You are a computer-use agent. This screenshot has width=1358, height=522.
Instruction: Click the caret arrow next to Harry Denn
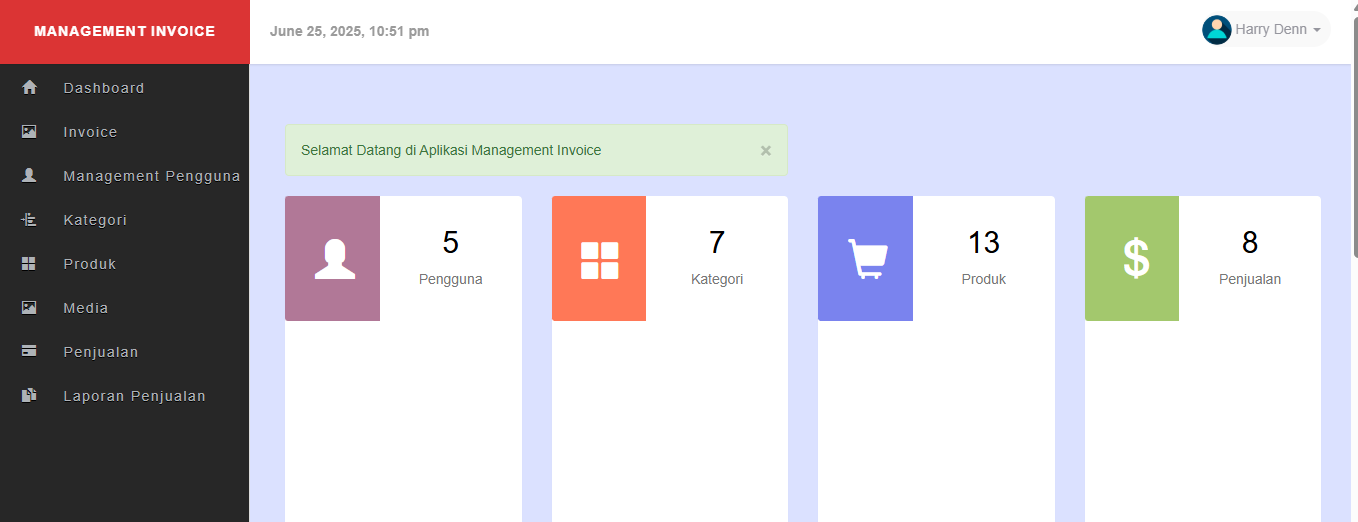[x=1317, y=31]
